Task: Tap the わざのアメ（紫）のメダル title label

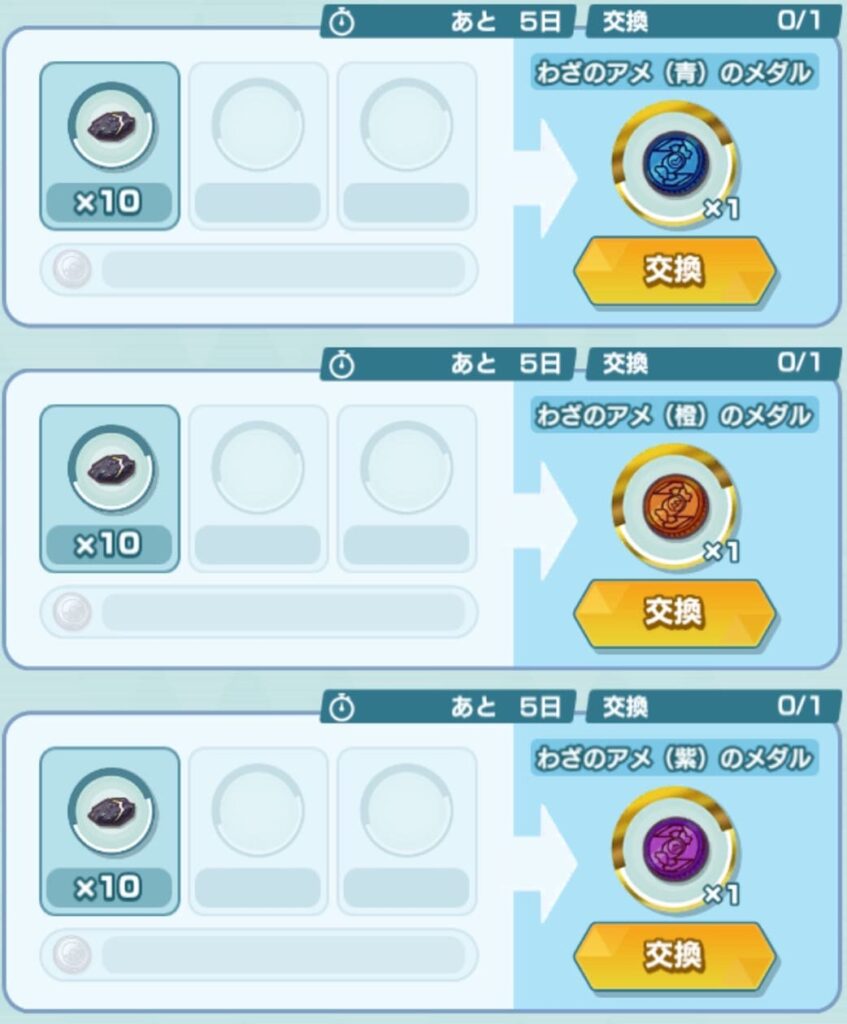Action: (674, 758)
